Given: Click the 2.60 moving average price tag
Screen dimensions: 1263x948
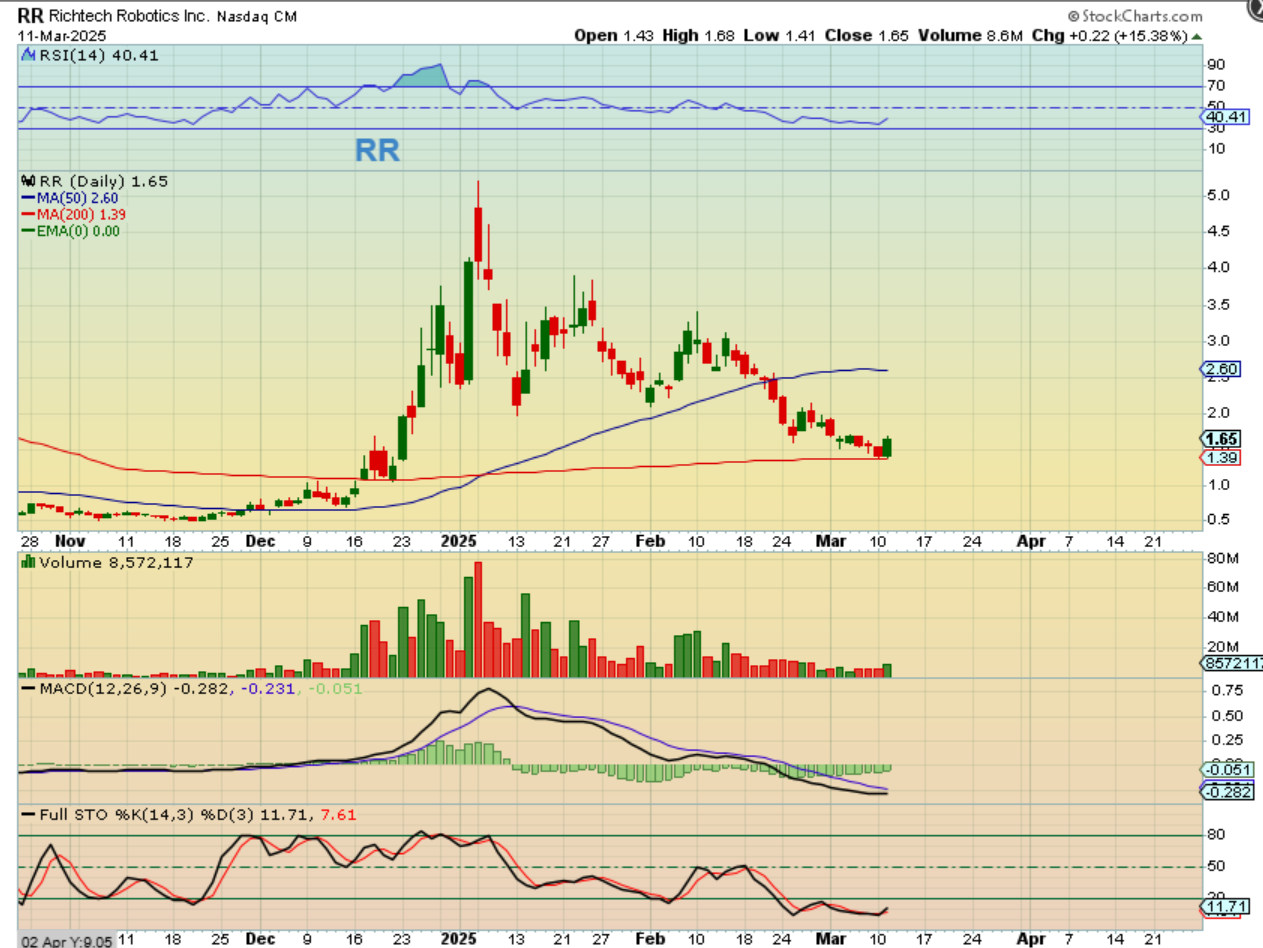Looking at the screenshot, I should pyautogui.click(x=1220, y=370).
